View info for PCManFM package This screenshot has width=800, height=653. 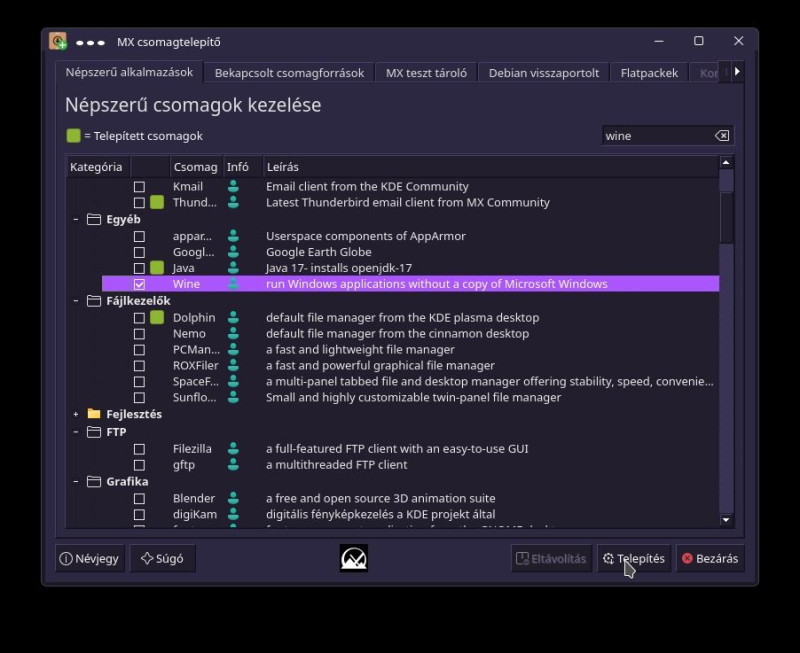pyautogui.click(x=233, y=349)
